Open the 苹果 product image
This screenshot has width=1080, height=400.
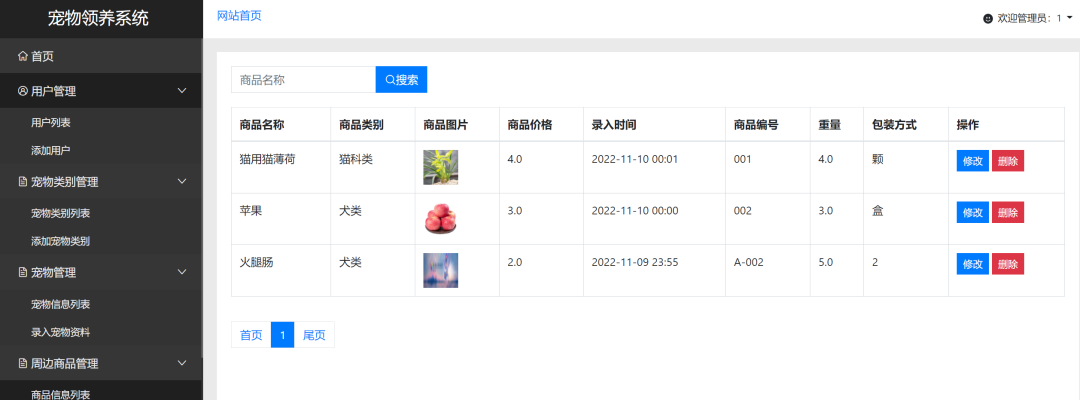coord(441,219)
